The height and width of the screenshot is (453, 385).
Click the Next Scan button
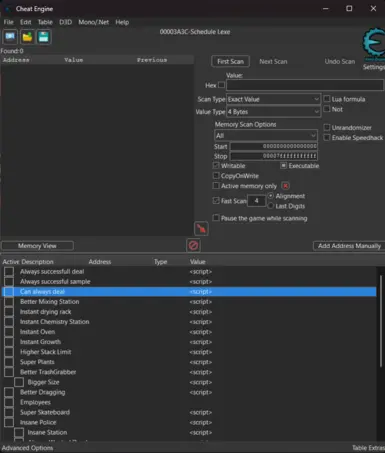(x=273, y=61)
